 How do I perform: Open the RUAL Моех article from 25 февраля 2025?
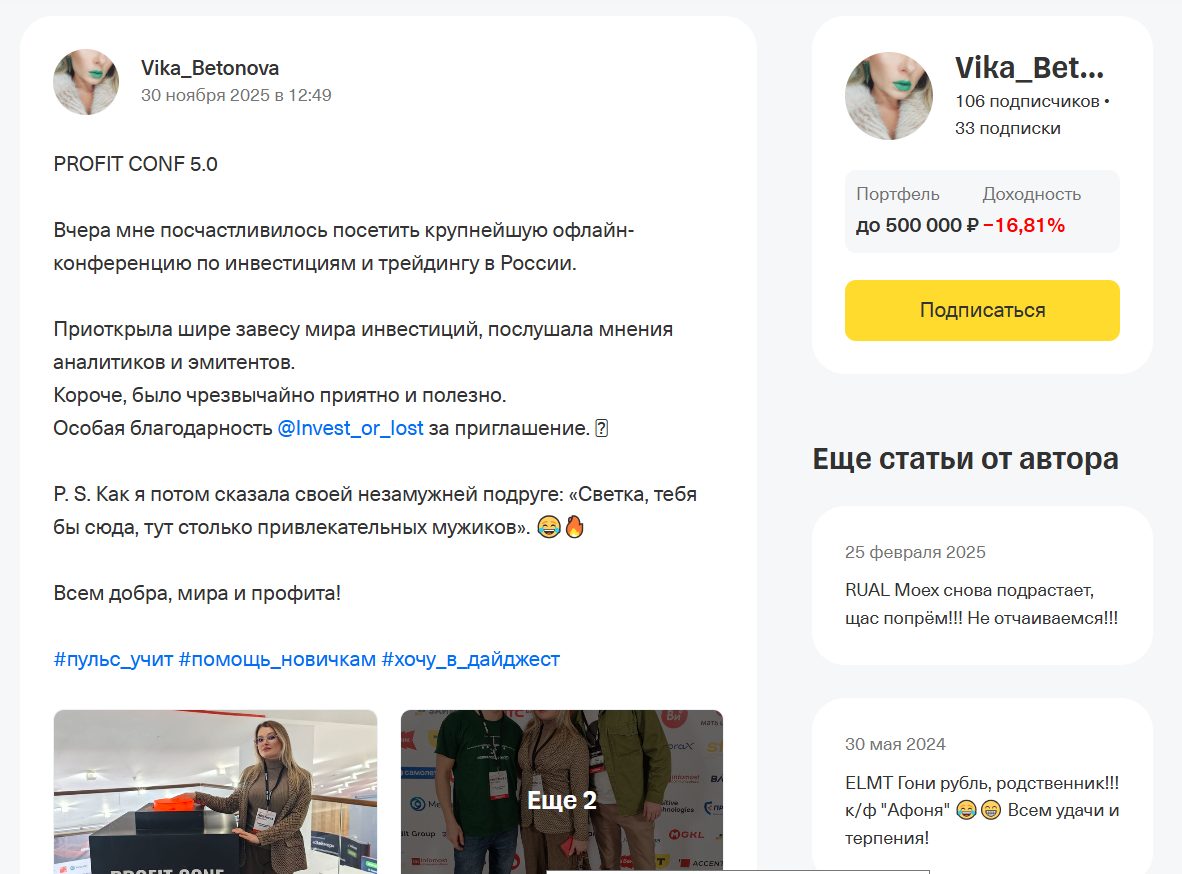(x=982, y=585)
